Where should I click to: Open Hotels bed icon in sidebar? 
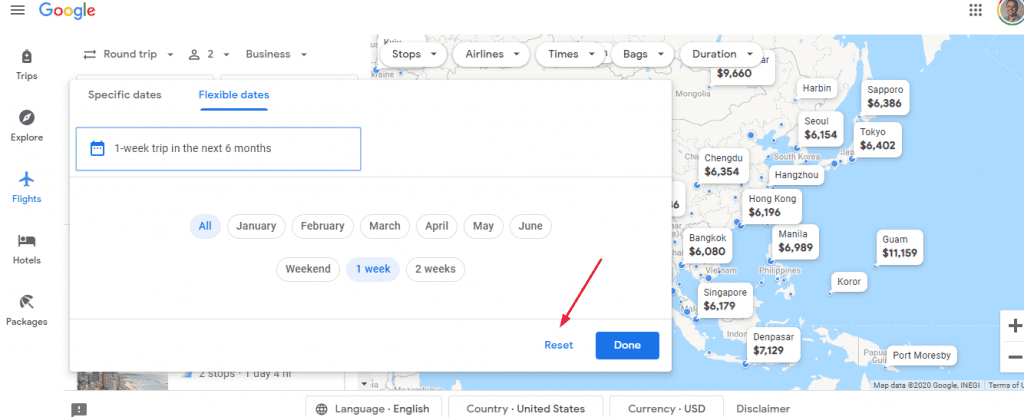pyautogui.click(x=27, y=249)
